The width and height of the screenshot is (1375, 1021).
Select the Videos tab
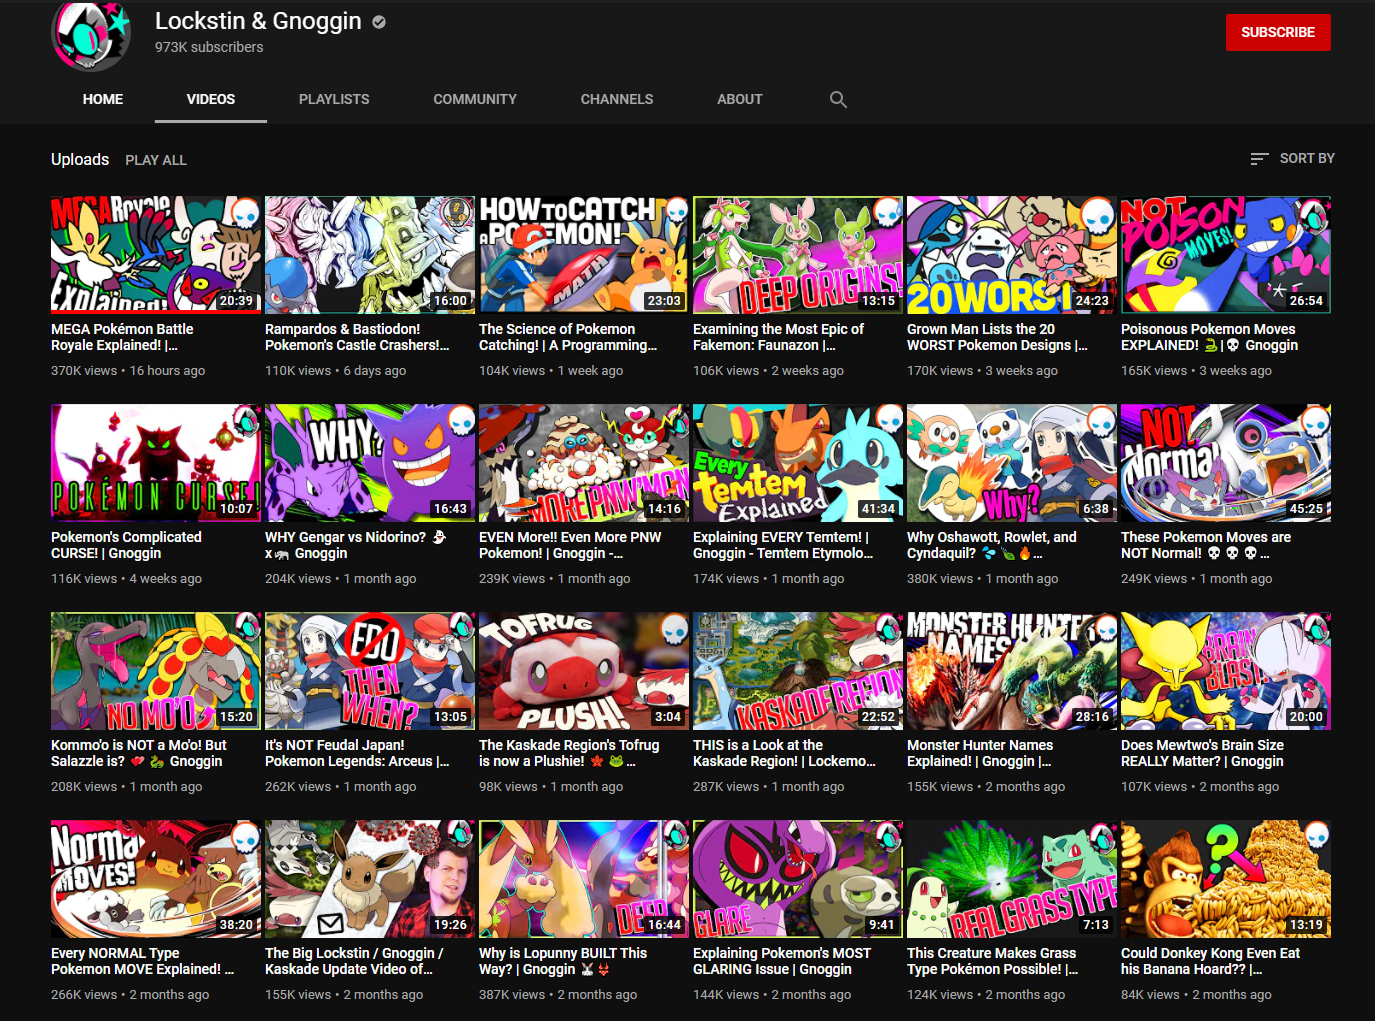[211, 99]
